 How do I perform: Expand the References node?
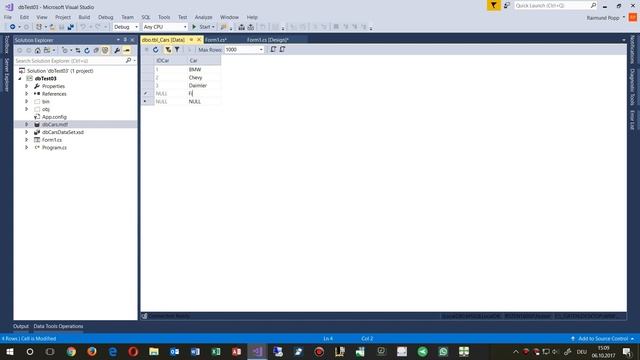27,94
